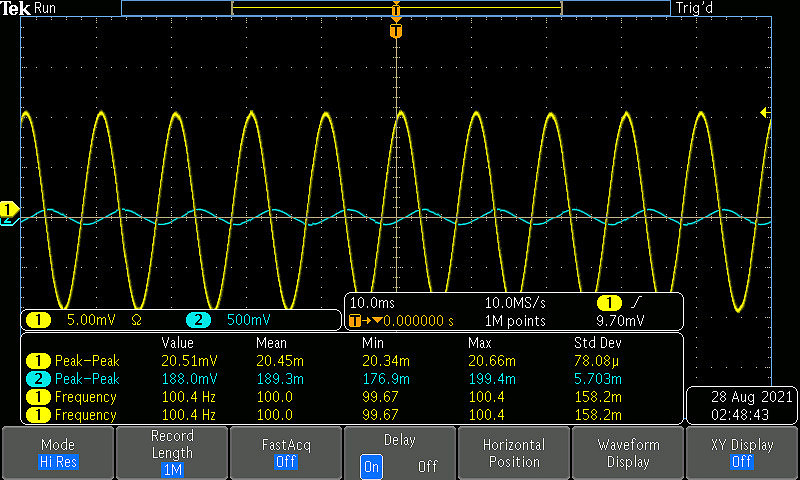Image resolution: width=800 pixels, height=480 pixels.
Task: Toggle the FastAcq Off button
Action: tap(286, 453)
